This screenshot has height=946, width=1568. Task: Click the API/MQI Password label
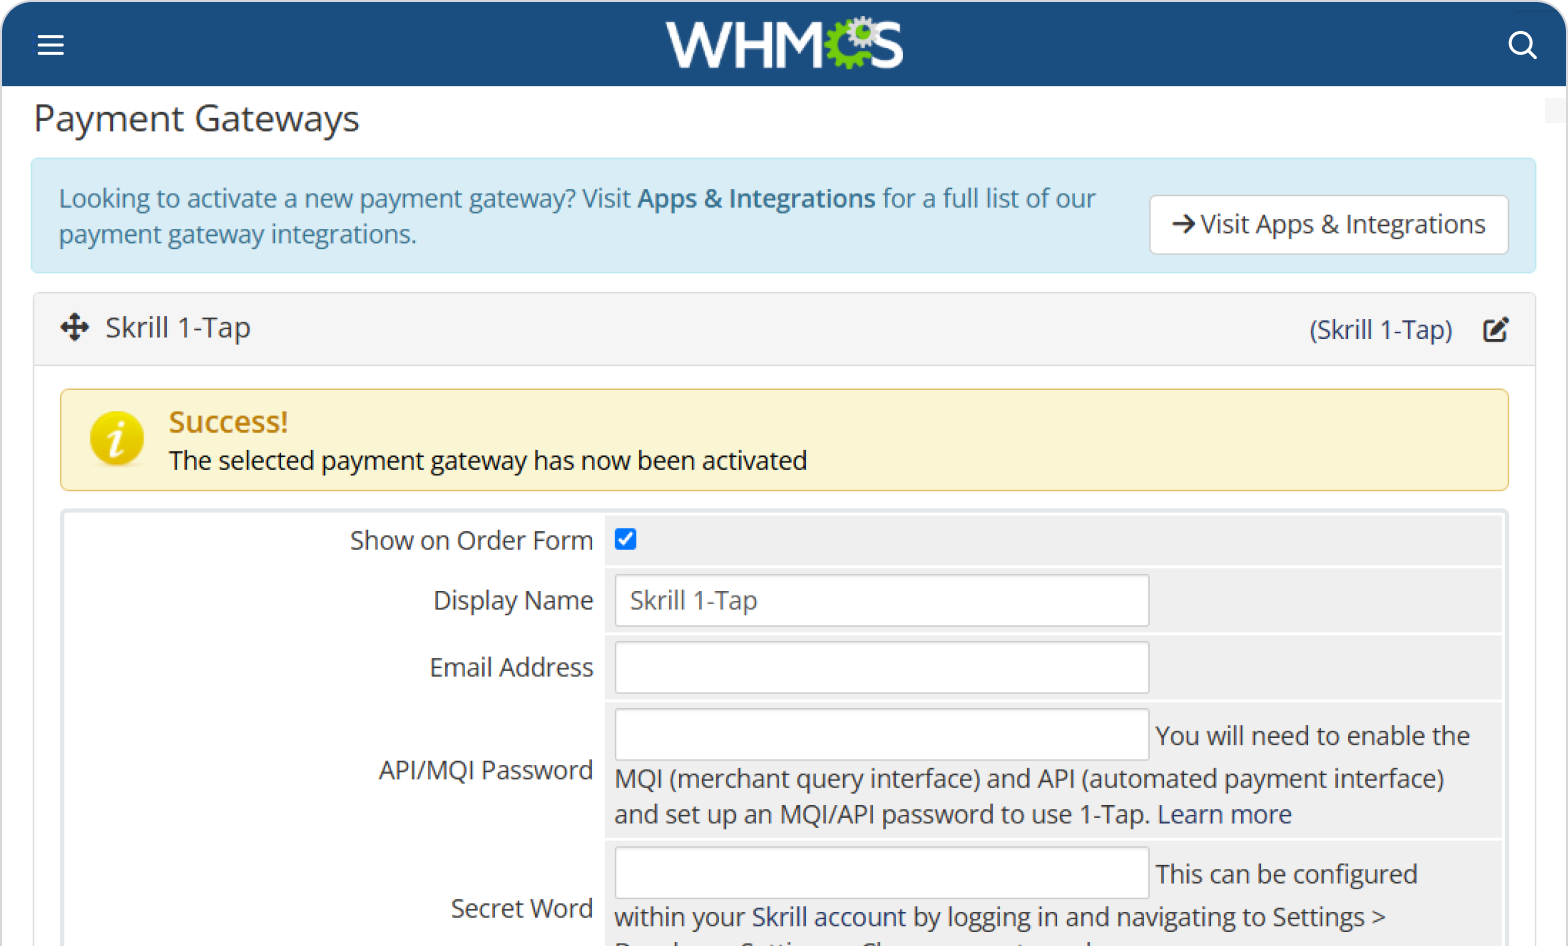(485, 771)
